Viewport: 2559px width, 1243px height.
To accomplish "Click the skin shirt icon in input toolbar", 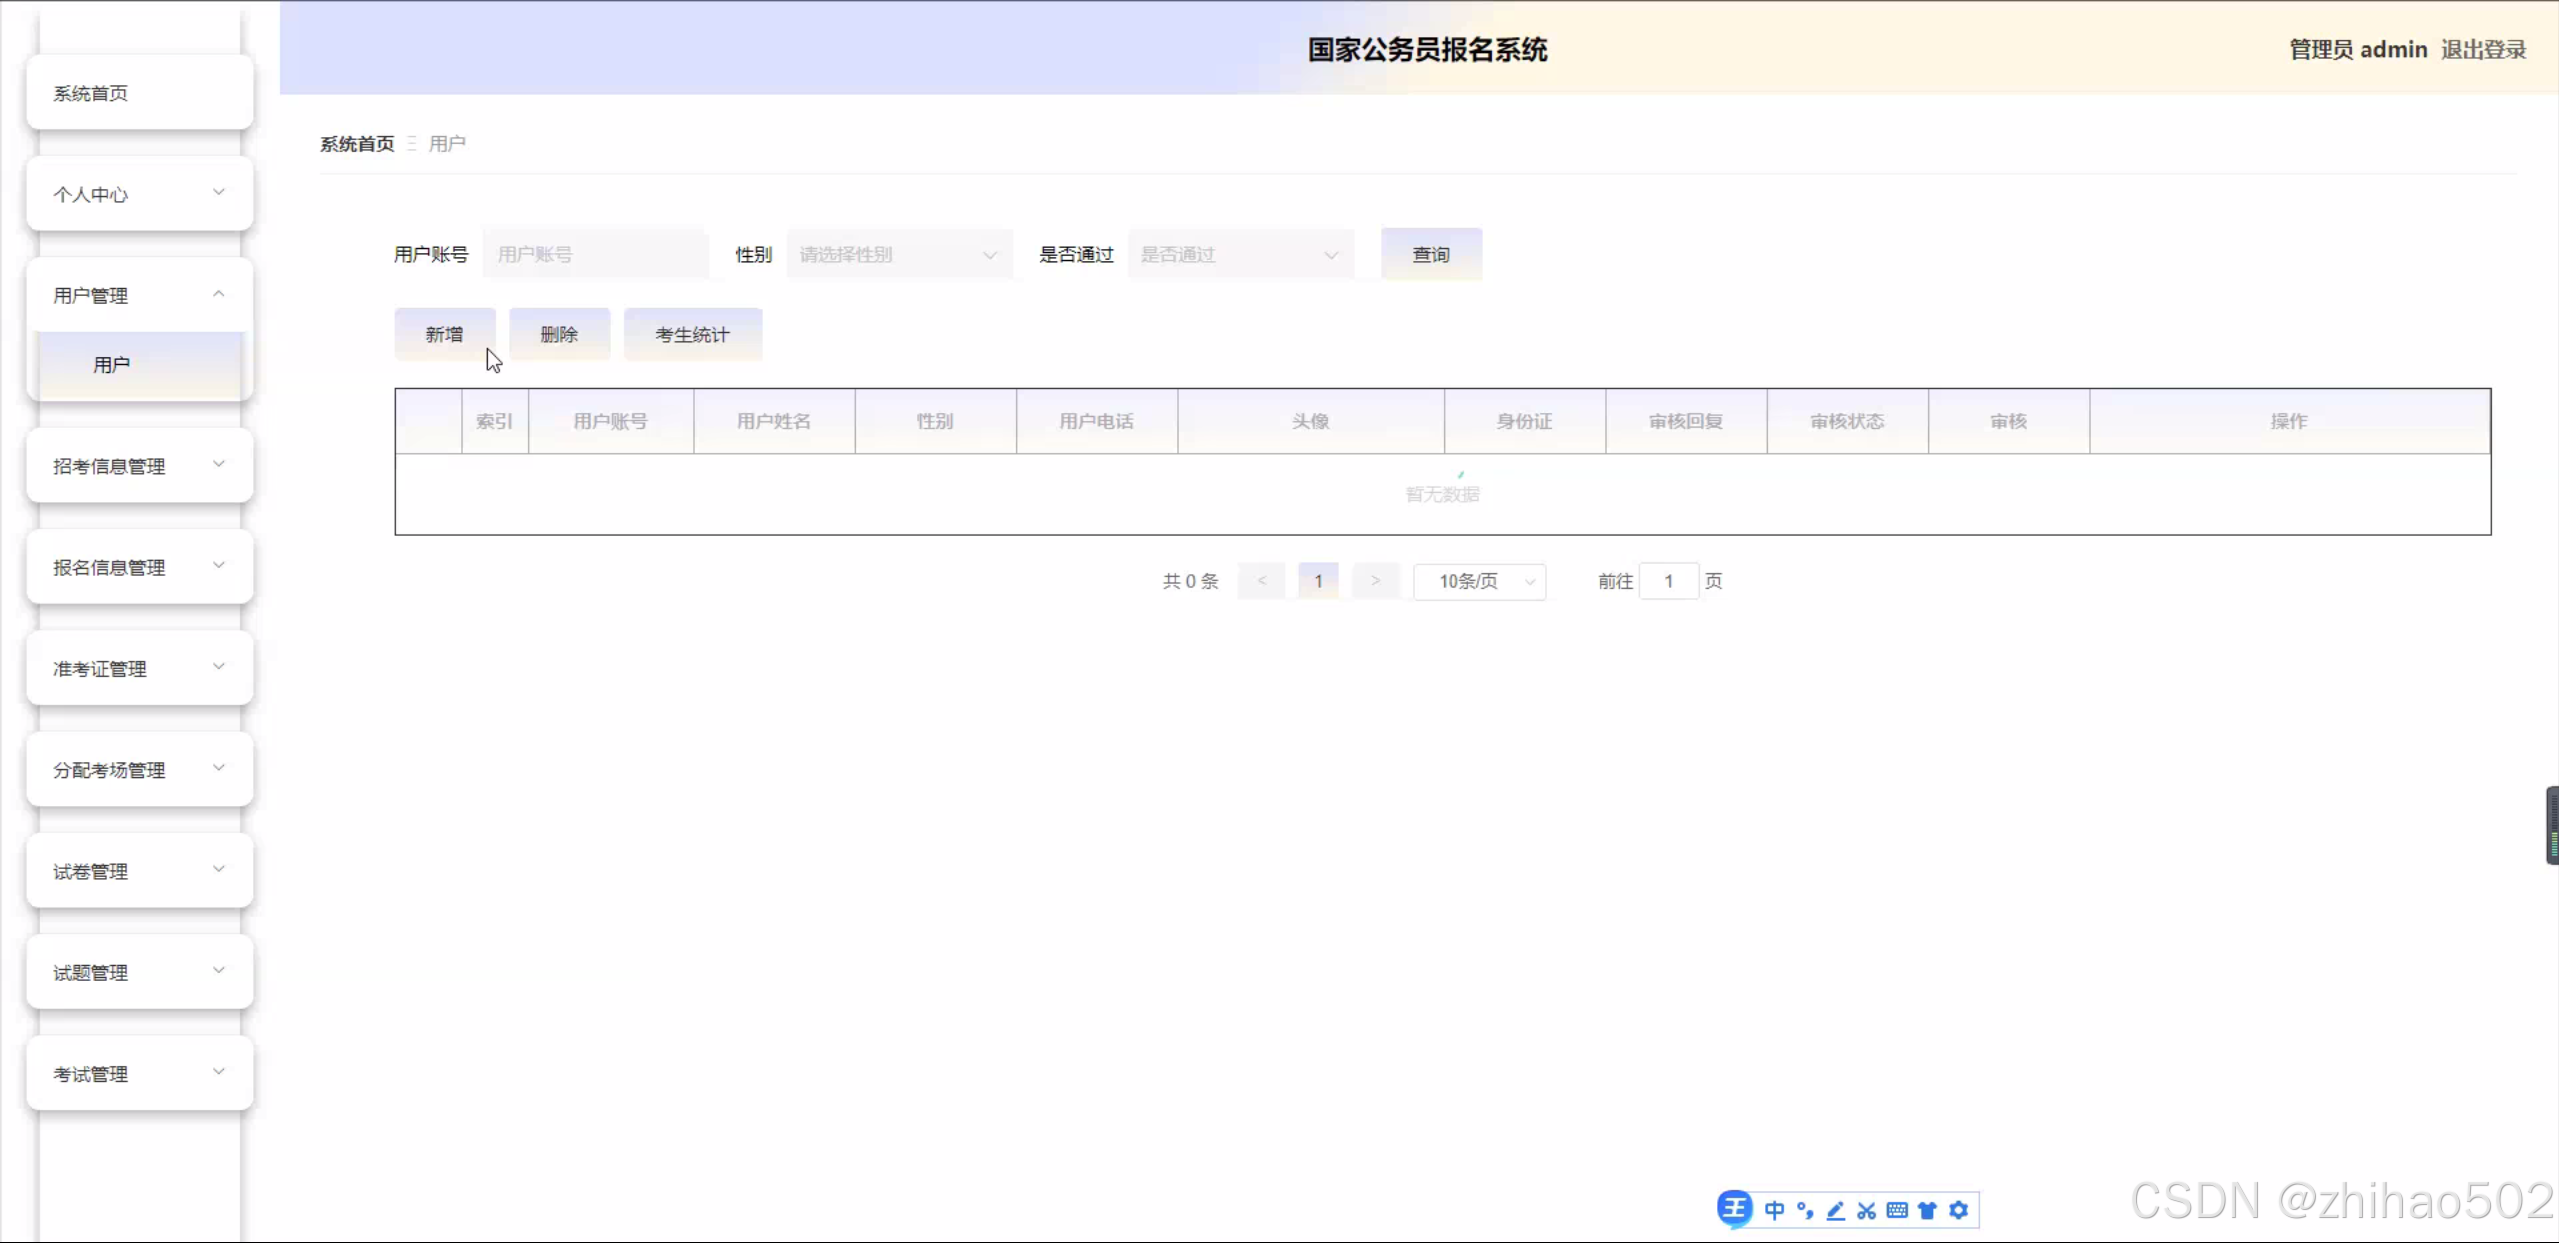I will click(x=1928, y=1210).
